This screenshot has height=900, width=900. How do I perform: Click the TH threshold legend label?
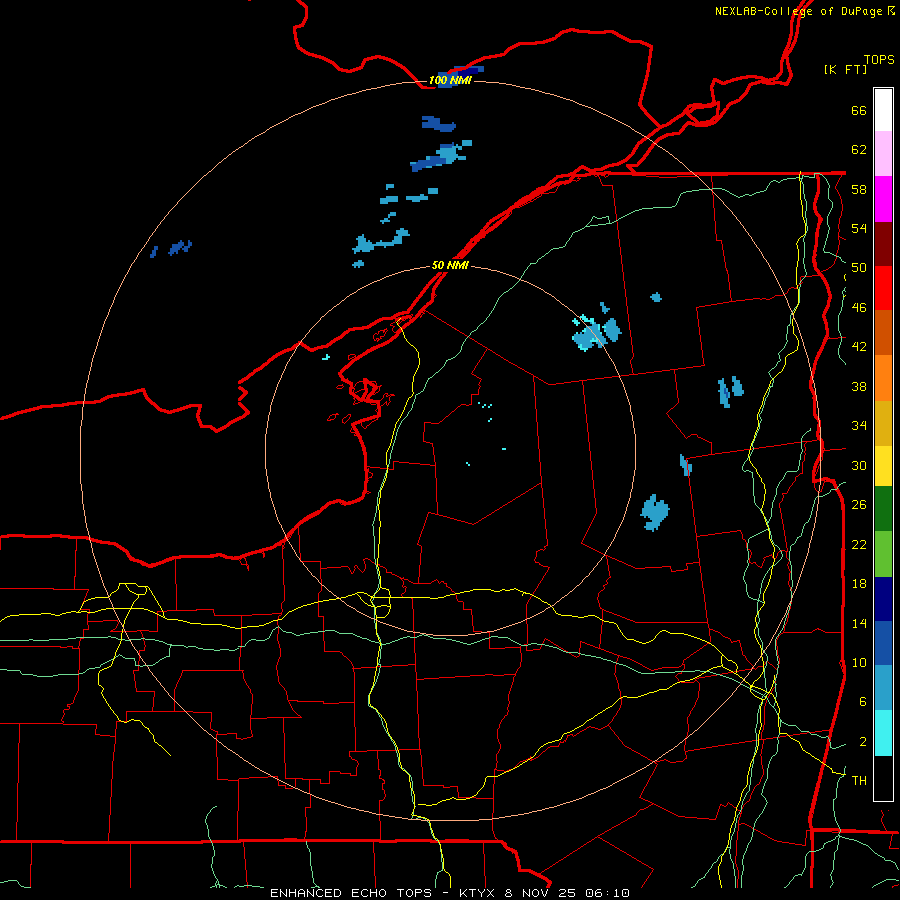(859, 781)
